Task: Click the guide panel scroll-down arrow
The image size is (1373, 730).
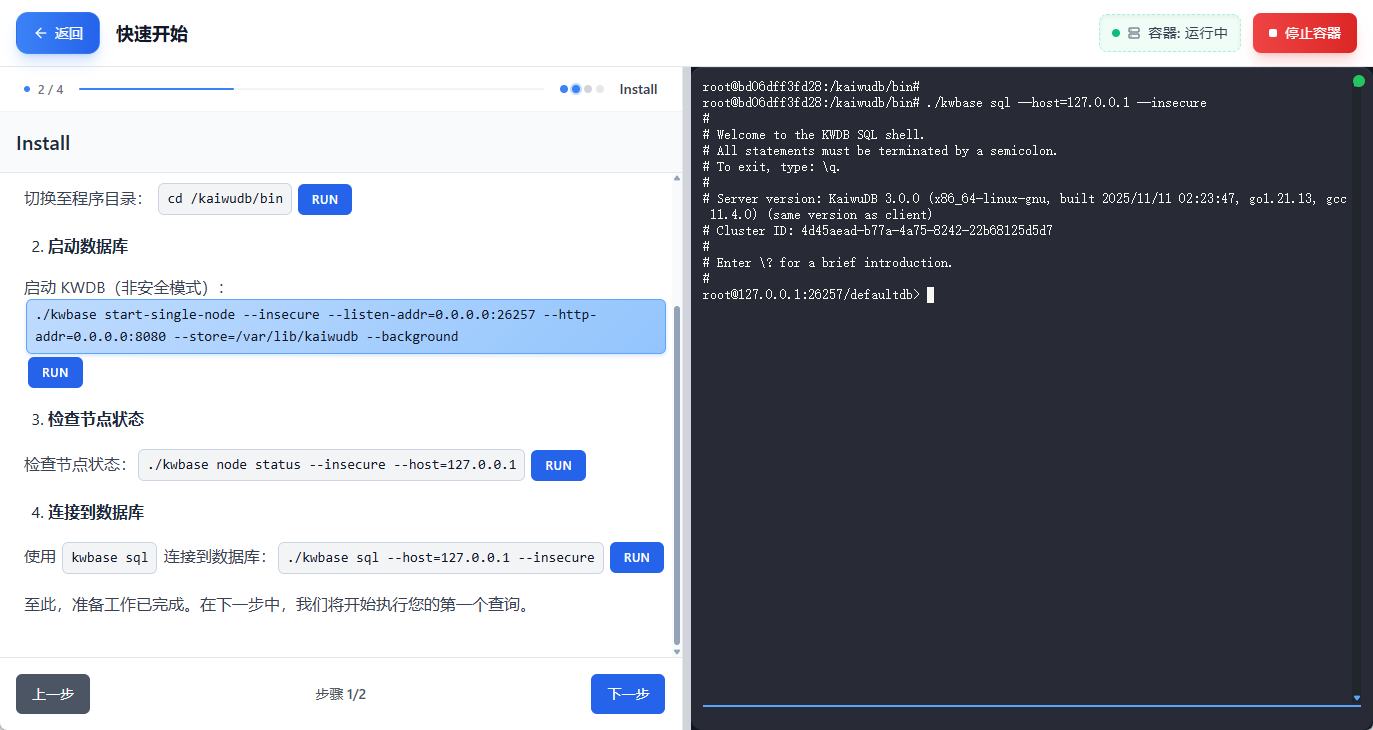Action: (677, 651)
